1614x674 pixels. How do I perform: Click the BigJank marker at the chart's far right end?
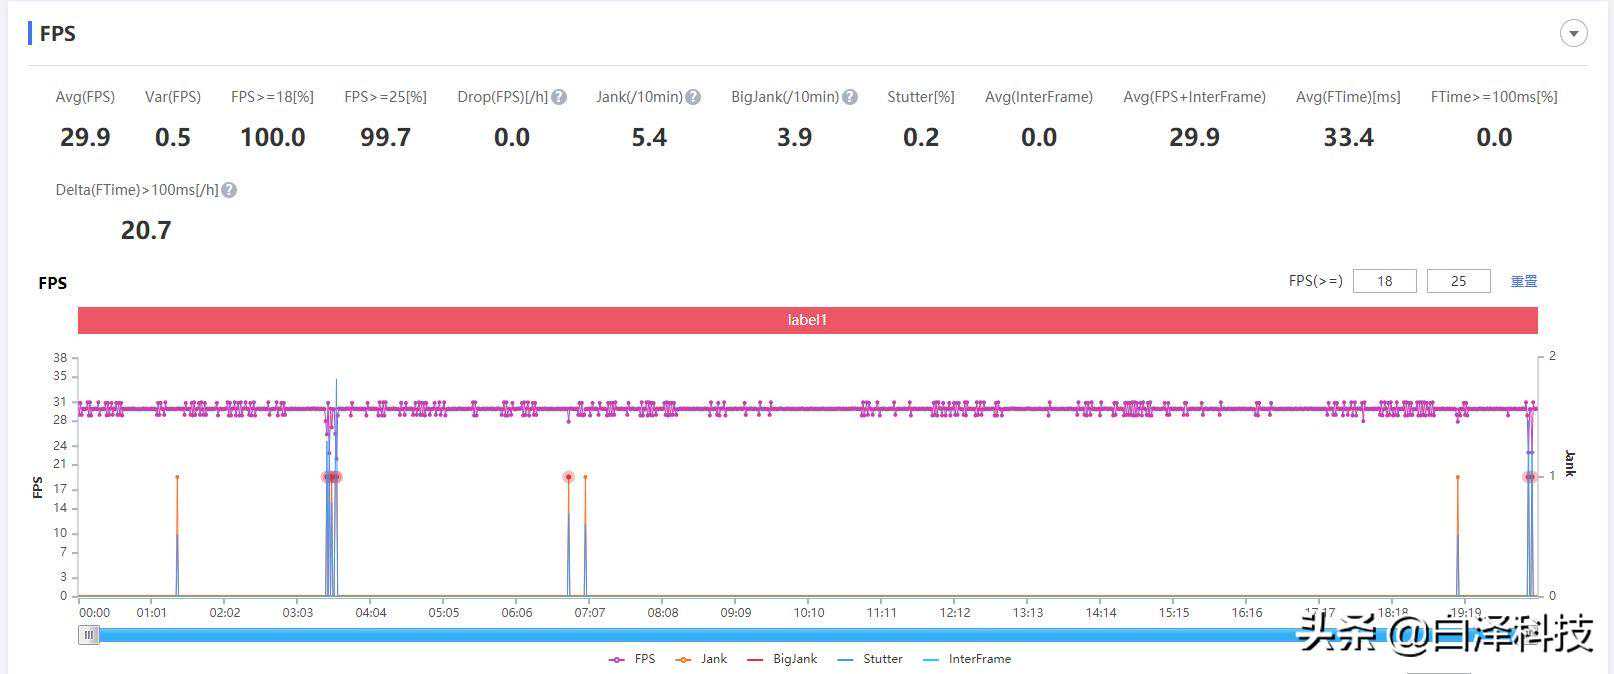[x=1529, y=477]
